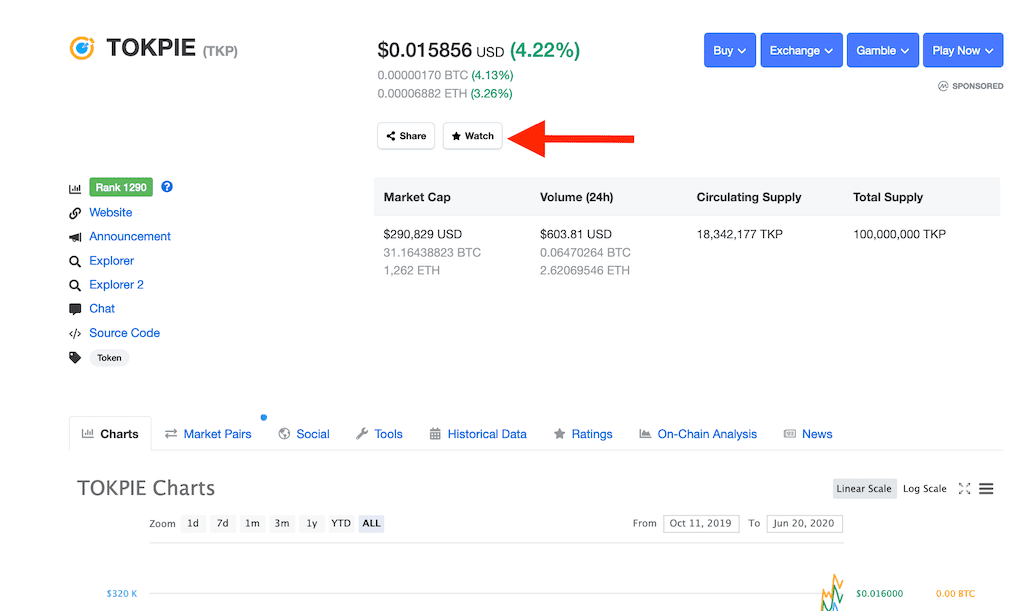Click the Token tag pill
This screenshot has width=1024, height=611.
[x=109, y=358]
